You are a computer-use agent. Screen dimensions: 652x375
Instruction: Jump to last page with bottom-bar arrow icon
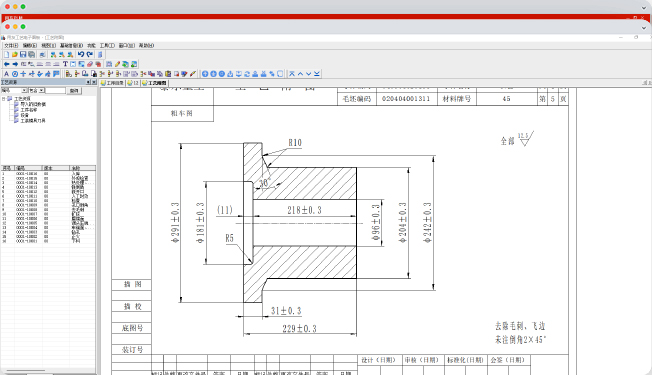pos(317,74)
